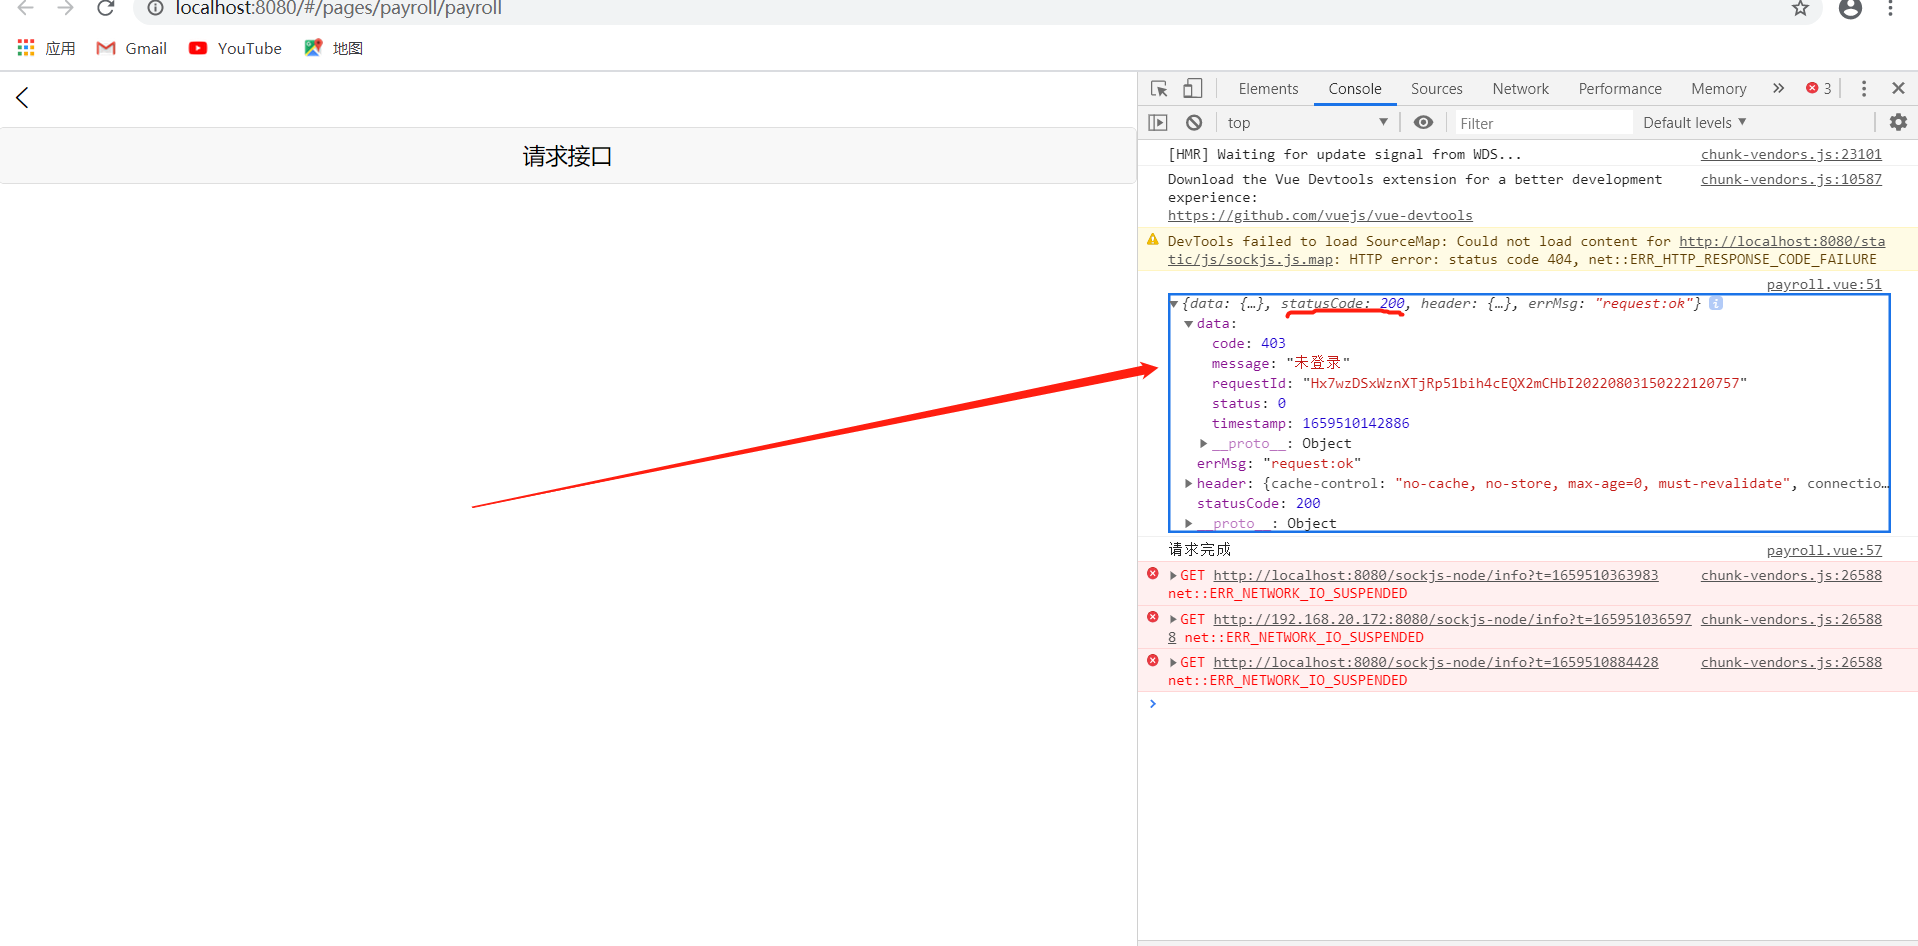Screen dimensions: 1918x946
Task: Reload the page with the refresh icon
Action: click(105, 8)
